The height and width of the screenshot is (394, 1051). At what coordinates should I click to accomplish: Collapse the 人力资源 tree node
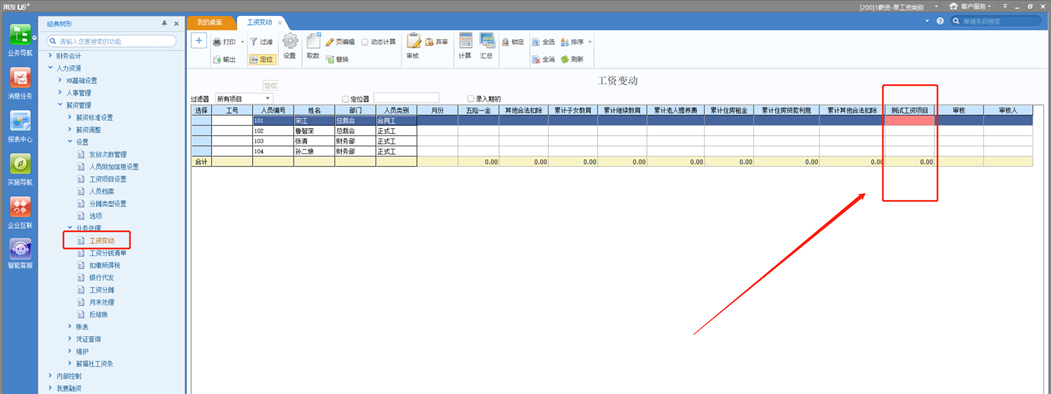[x=50, y=68]
